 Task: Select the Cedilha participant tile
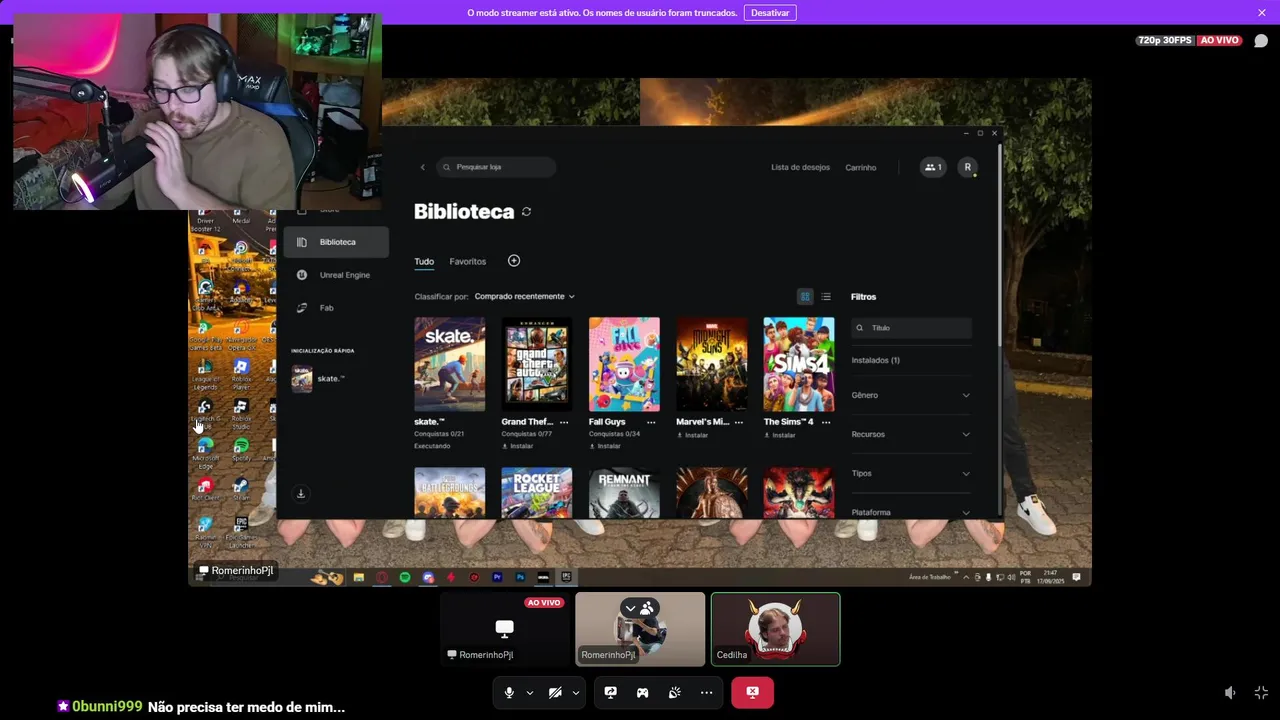775,629
